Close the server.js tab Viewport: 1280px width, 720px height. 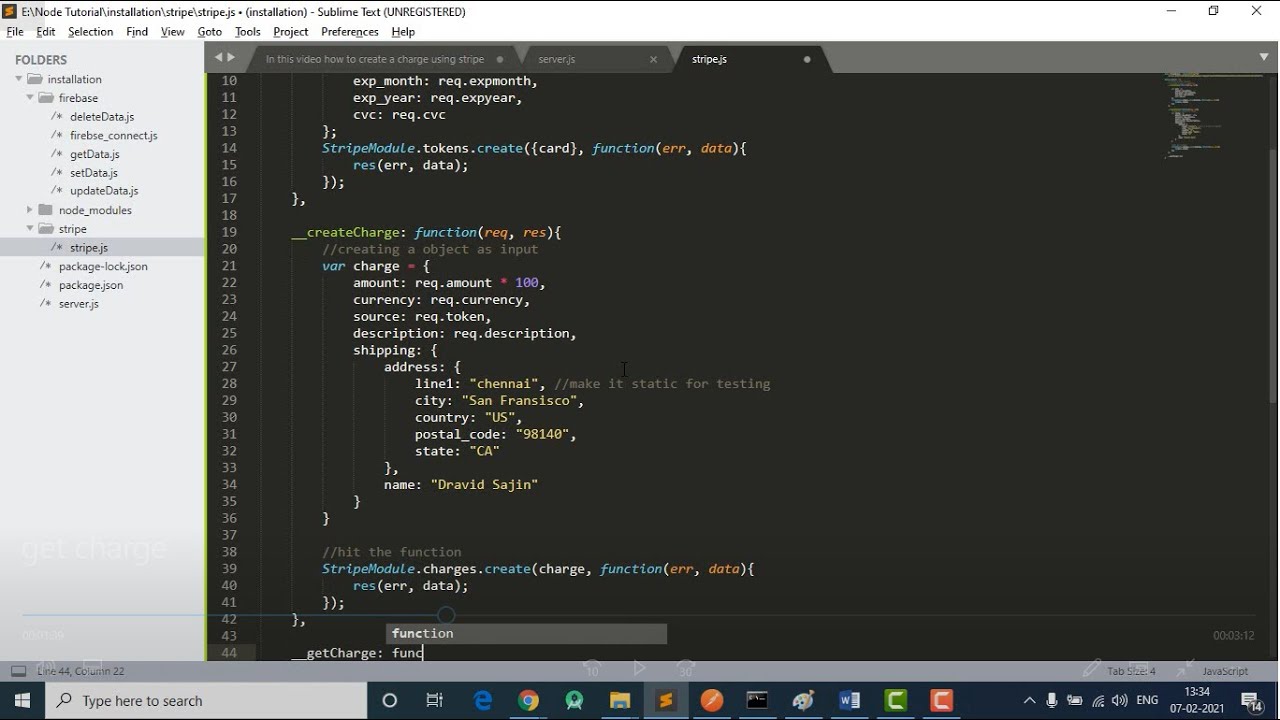pyautogui.click(x=654, y=59)
